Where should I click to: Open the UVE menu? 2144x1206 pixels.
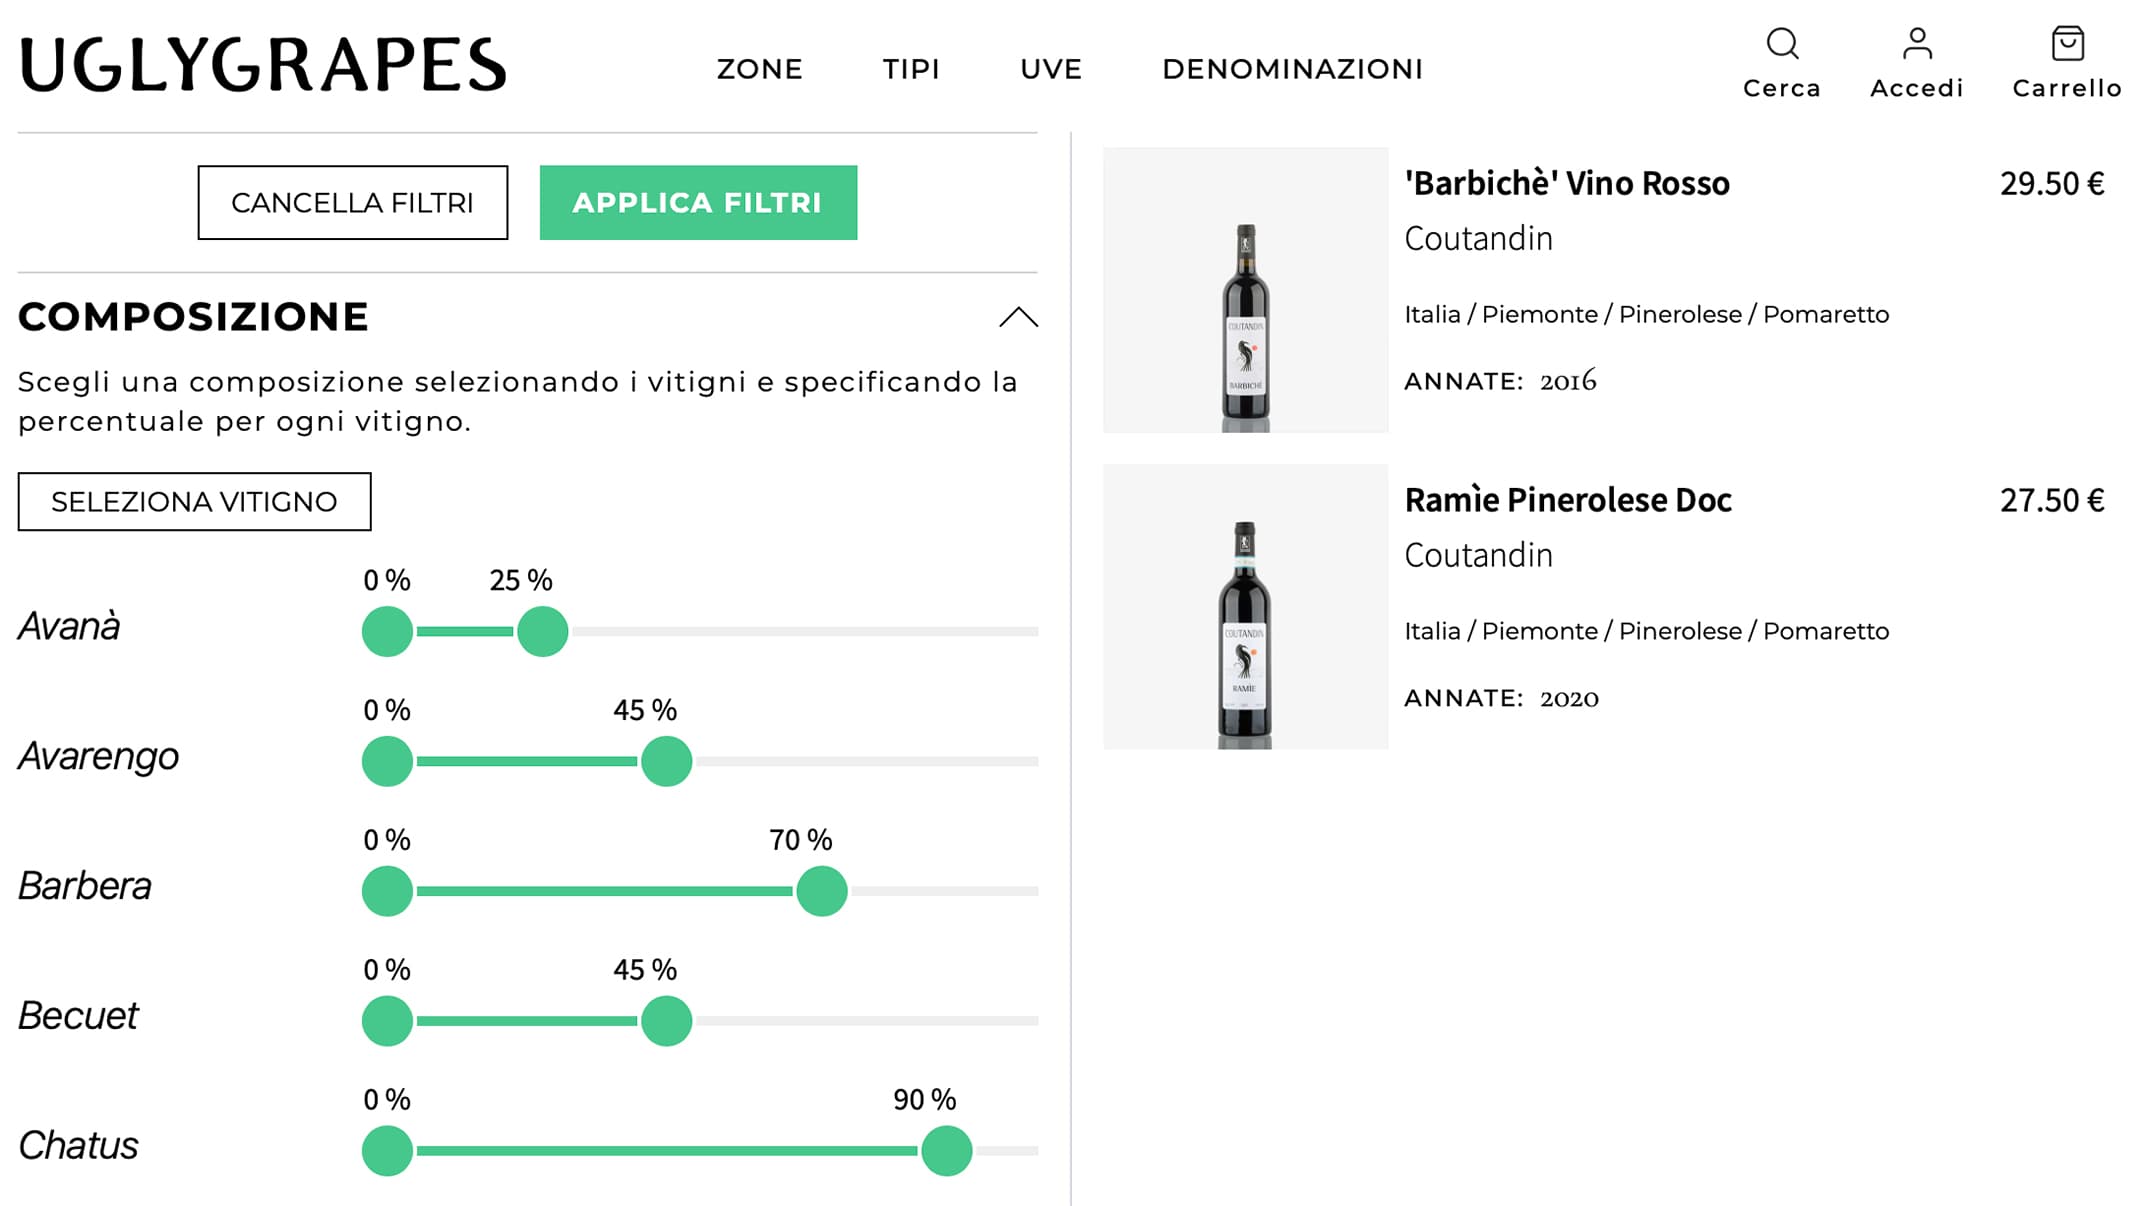(1051, 69)
